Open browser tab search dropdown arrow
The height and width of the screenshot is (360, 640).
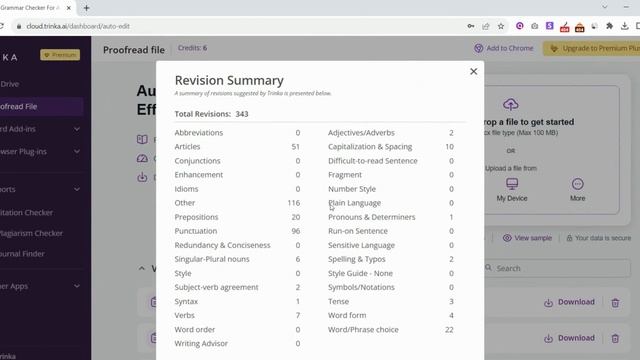click(604, 7)
